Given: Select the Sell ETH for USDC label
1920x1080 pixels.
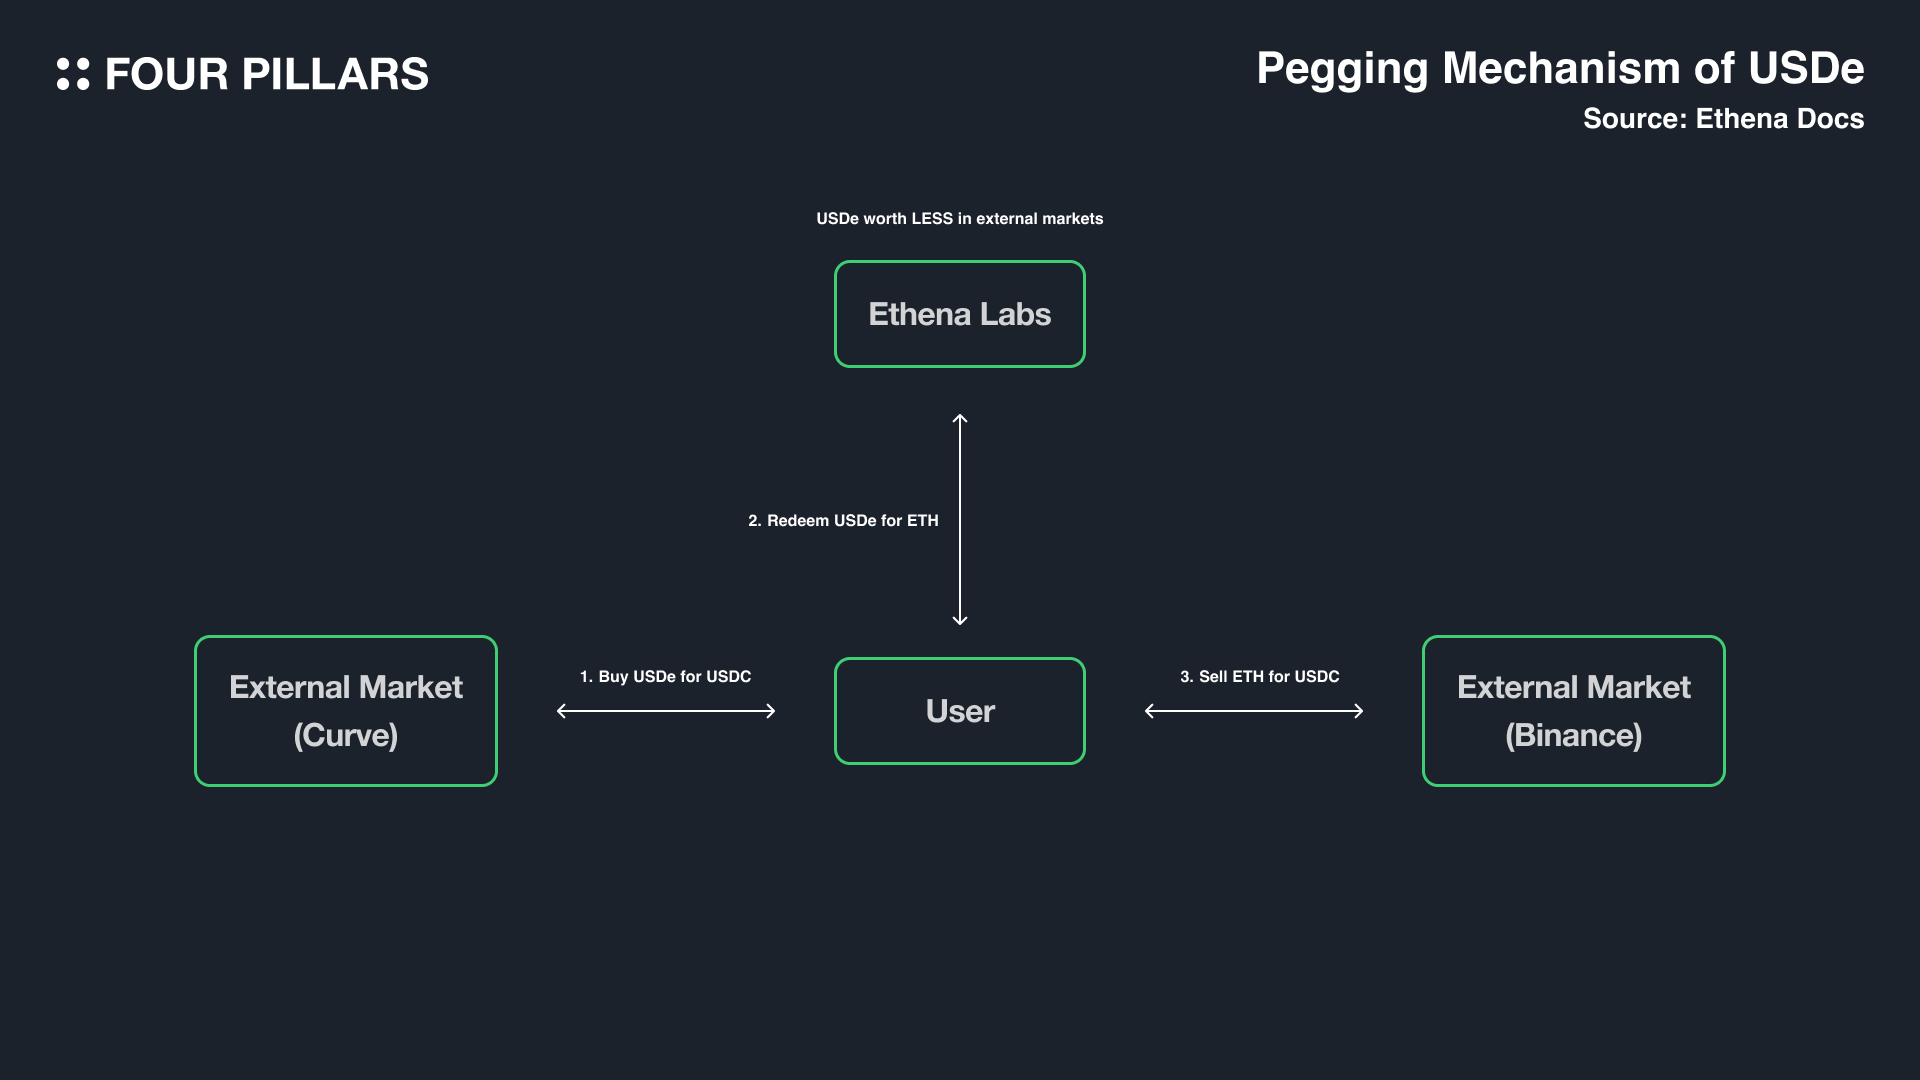Looking at the screenshot, I should click(1259, 677).
